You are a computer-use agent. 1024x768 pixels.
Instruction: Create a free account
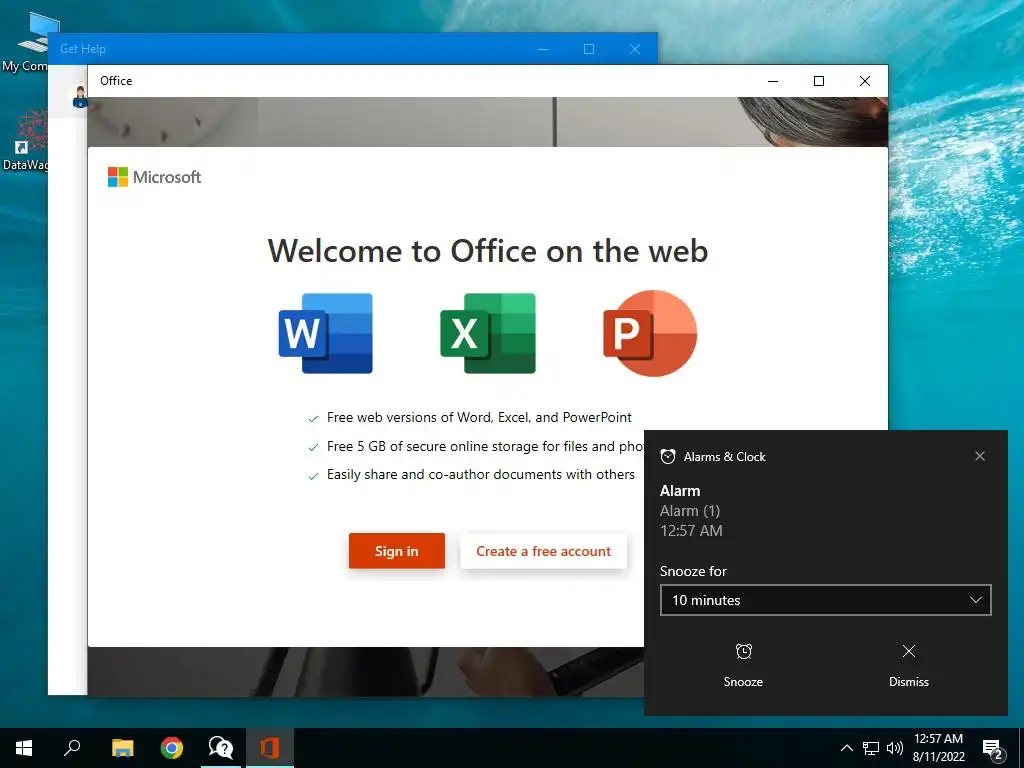[543, 551]
